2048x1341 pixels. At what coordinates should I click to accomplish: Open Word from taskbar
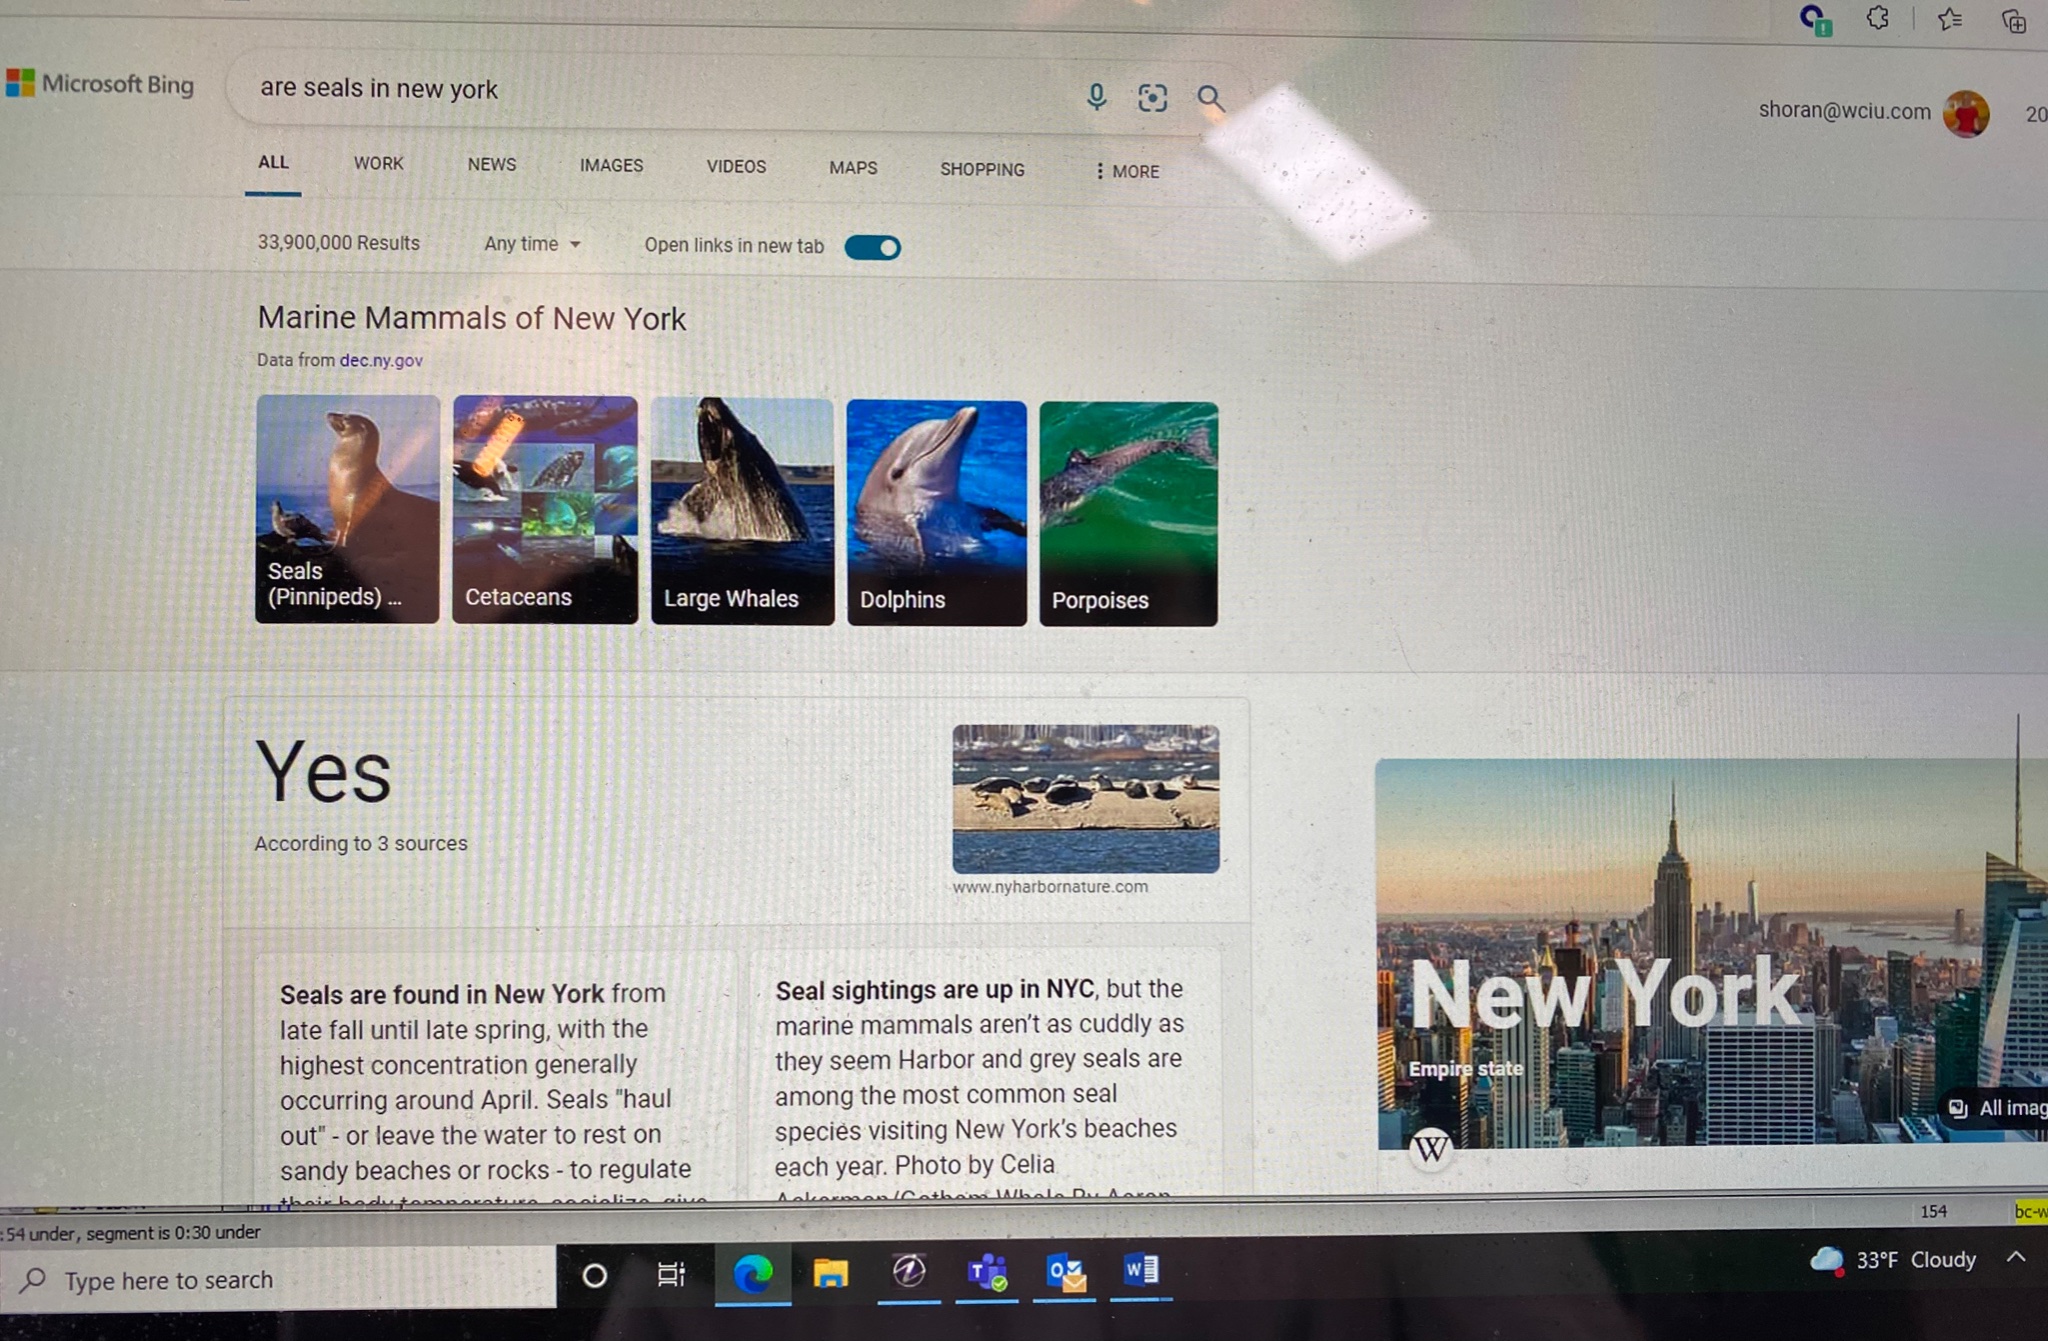[x=1141, y=1270]
